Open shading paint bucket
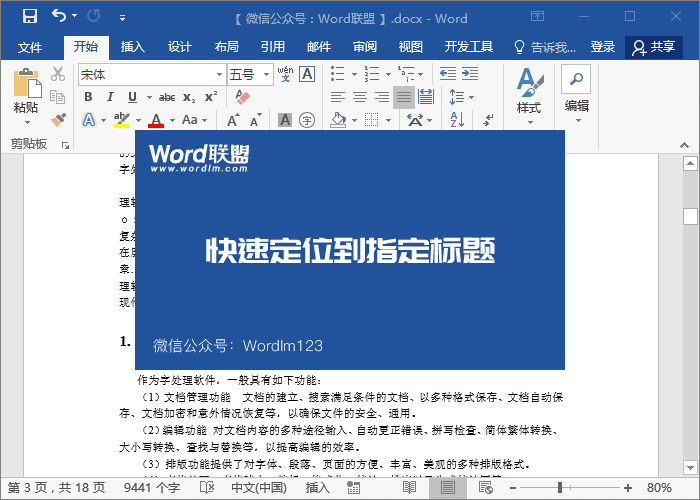Screen dimensions: 700x500 coord(338,120)
